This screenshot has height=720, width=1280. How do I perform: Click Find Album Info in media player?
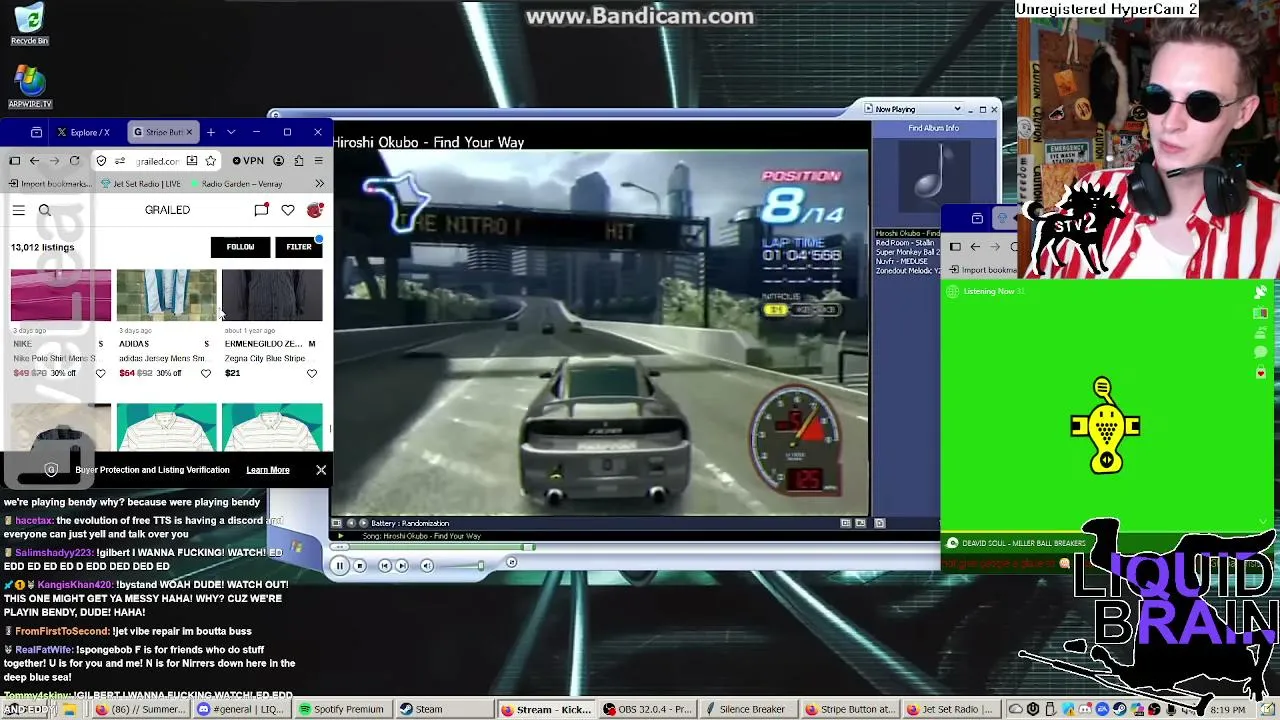tap(933, 128)
